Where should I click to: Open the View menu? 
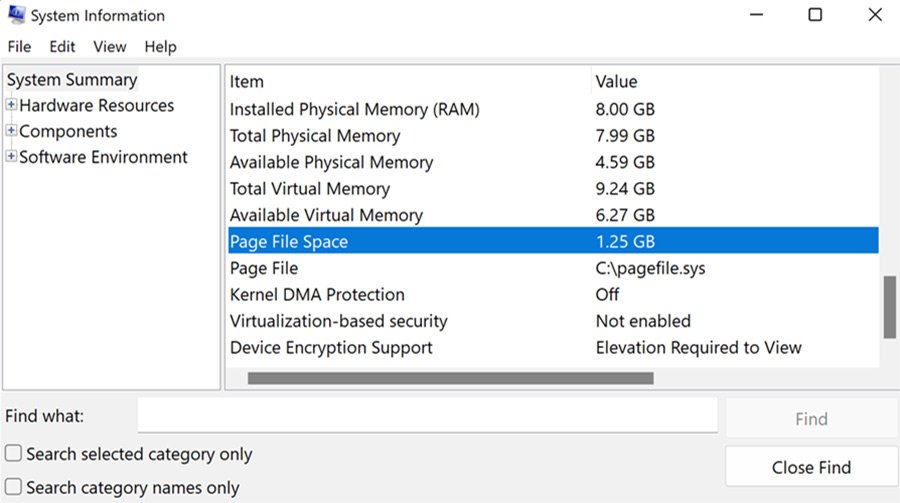tap(110, 47)
